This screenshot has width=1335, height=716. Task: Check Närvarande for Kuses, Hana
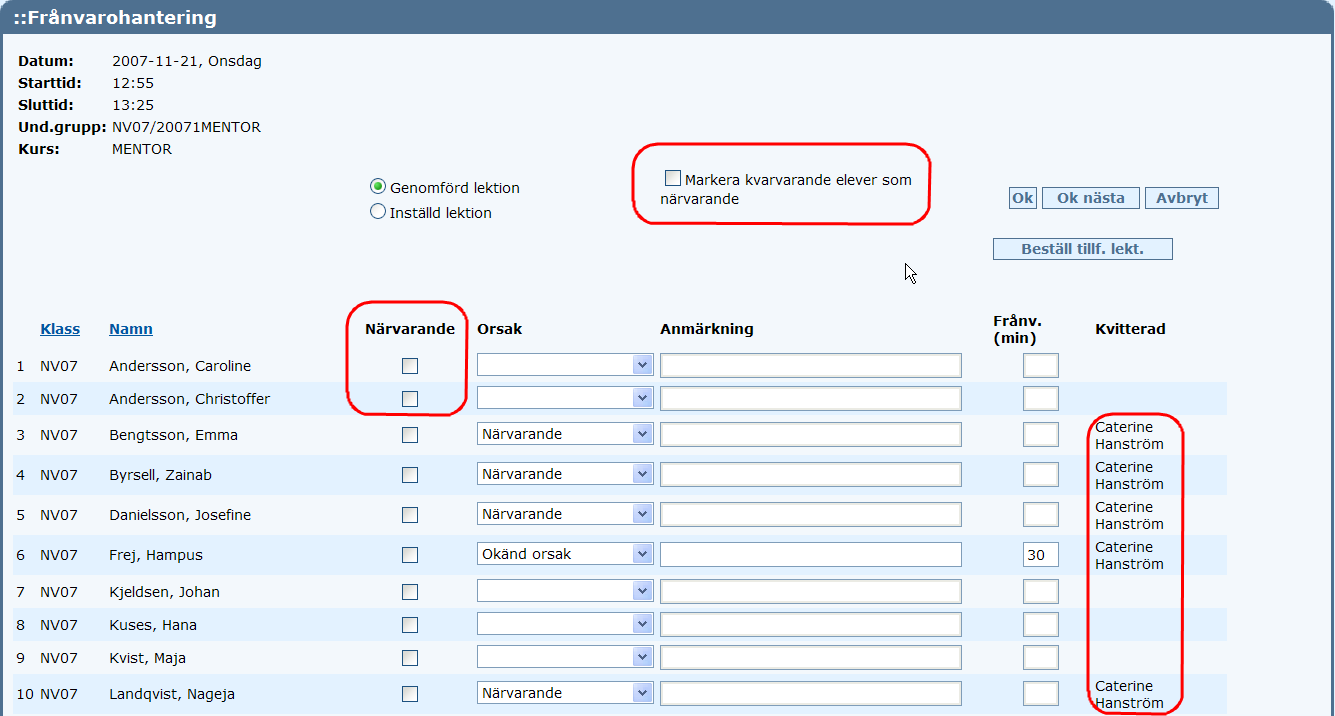(x=410, y=625)
